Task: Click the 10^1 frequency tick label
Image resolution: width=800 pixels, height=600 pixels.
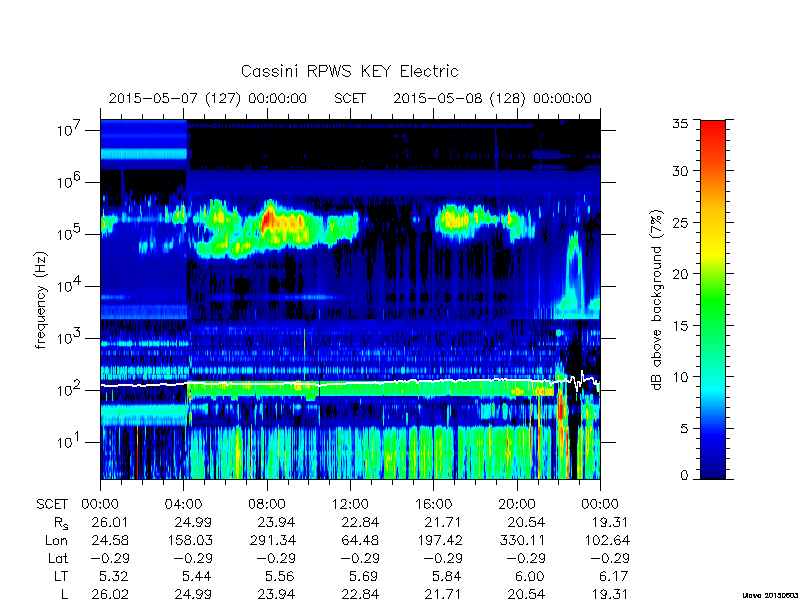Action: pos(68,442)
